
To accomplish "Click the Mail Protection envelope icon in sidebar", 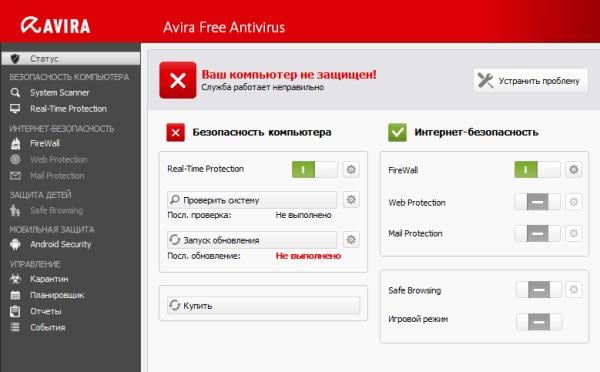I will point(15,176).
